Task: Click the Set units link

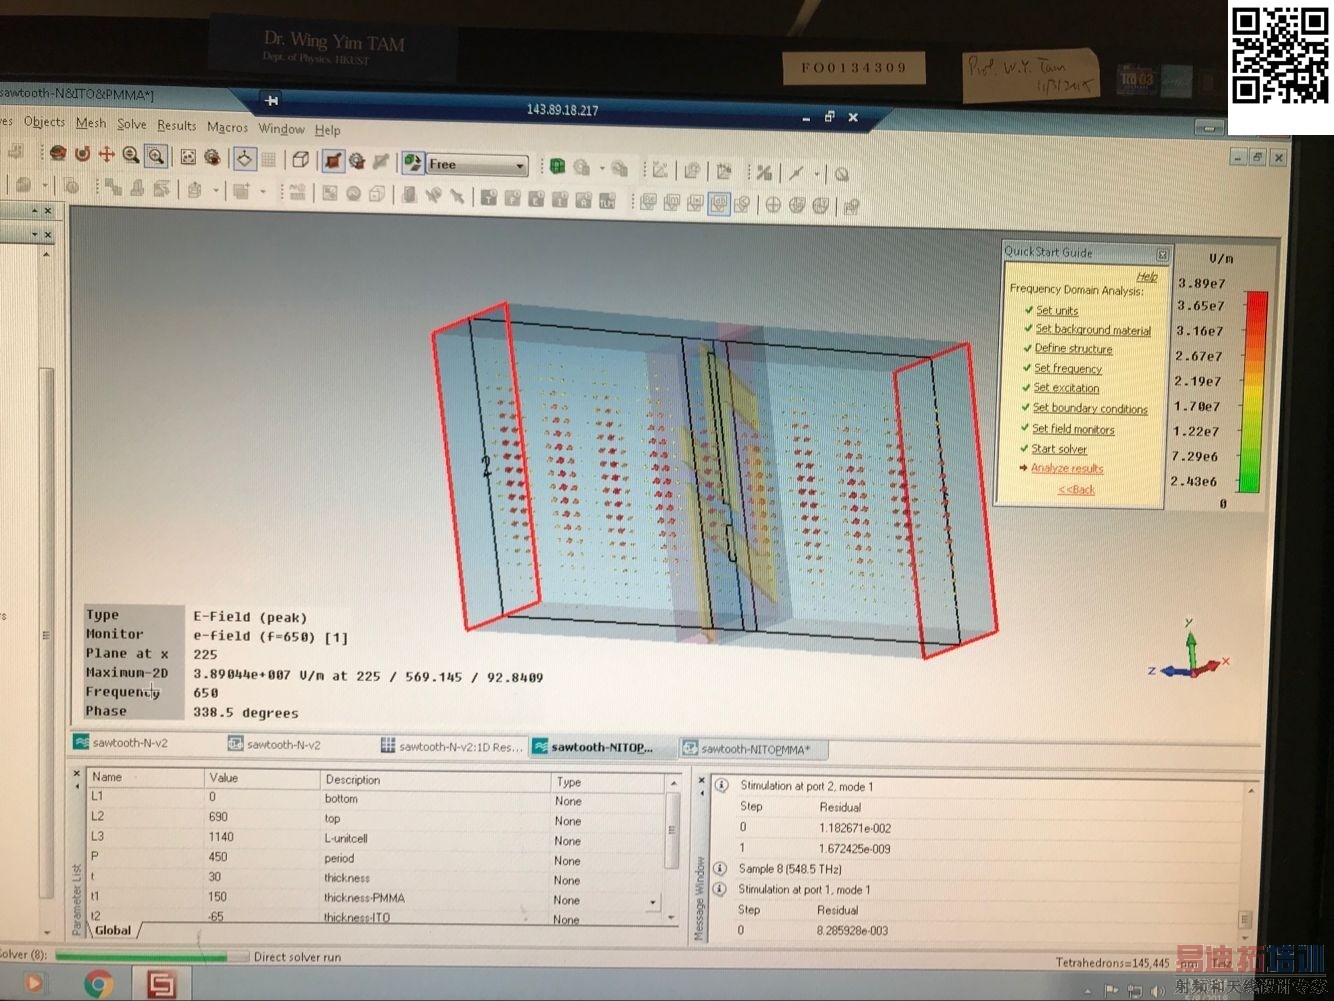Action: click(1057, 310)
